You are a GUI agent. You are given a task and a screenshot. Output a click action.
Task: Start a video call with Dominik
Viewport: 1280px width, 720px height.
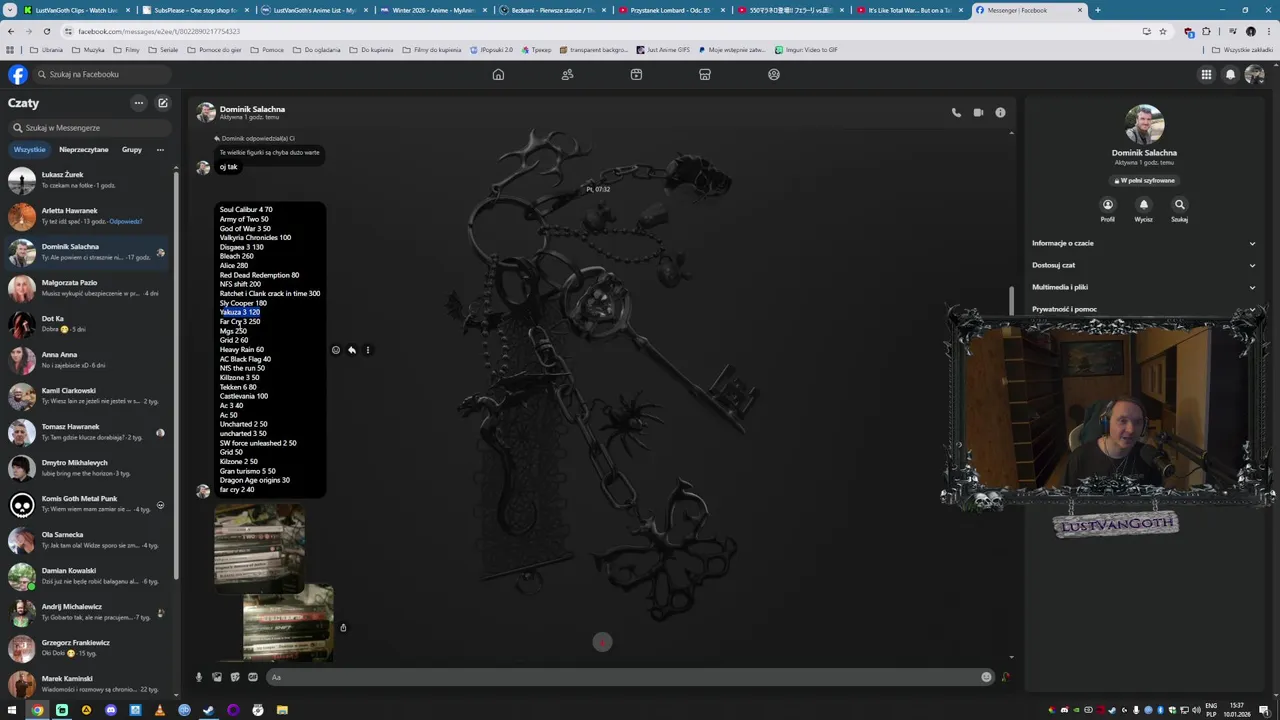(x=978, y=113)
